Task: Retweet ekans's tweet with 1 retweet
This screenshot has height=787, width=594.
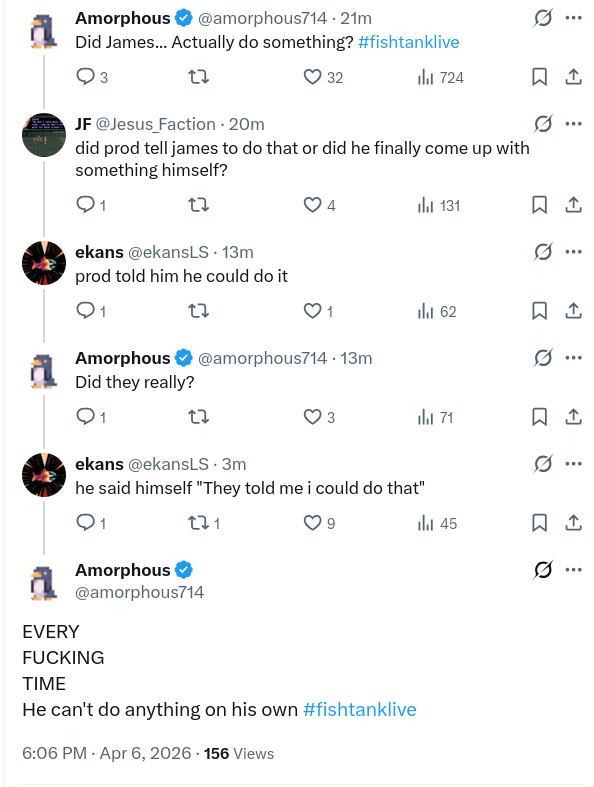Action: [x=204, y=523]
